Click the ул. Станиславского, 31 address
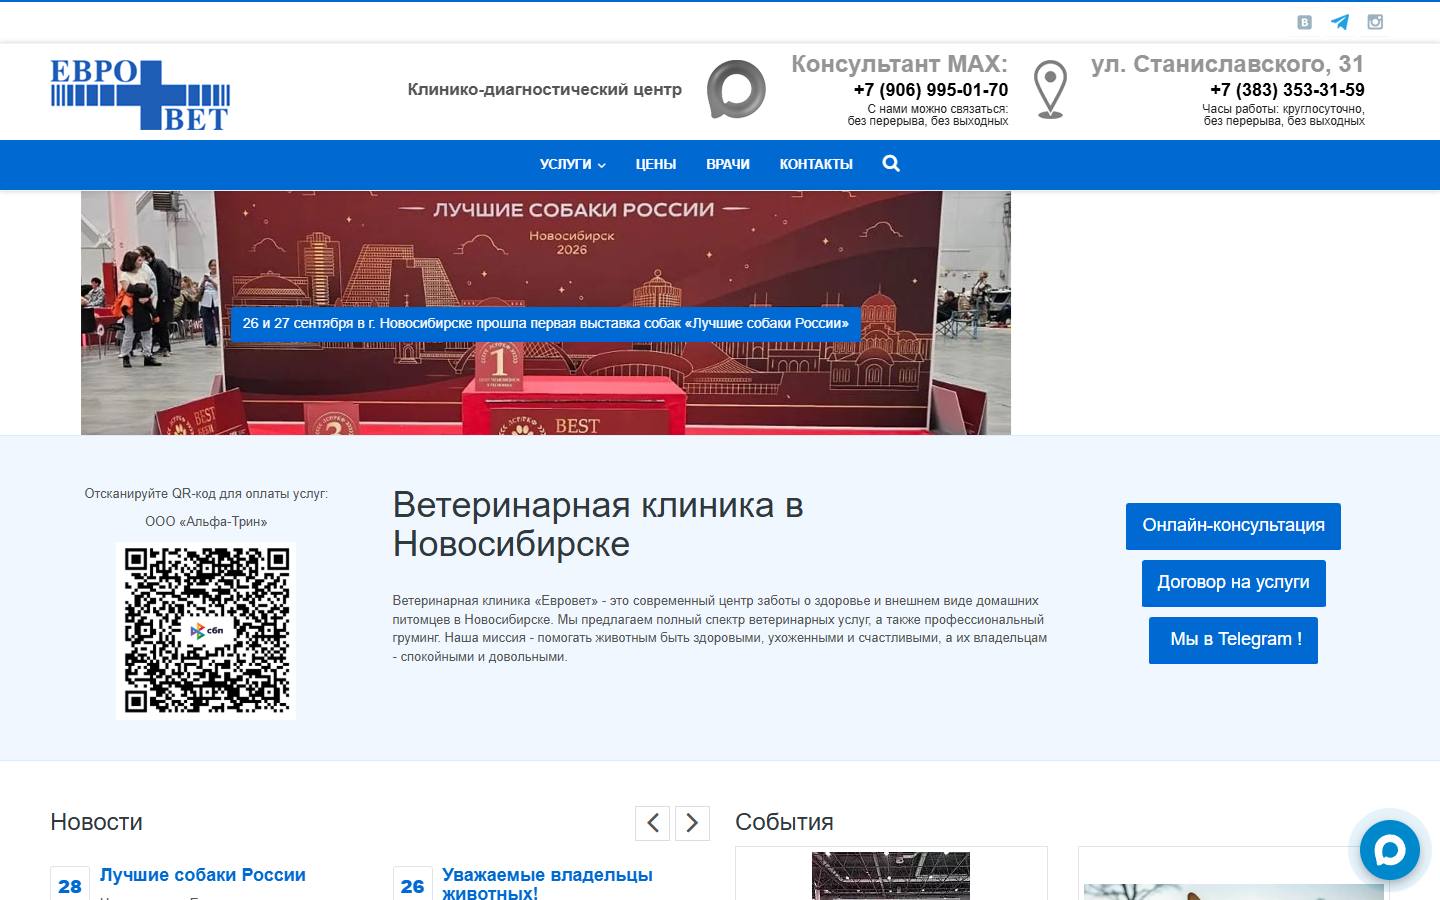This screenshot has height=900, width=1440. pos(1228,64)
